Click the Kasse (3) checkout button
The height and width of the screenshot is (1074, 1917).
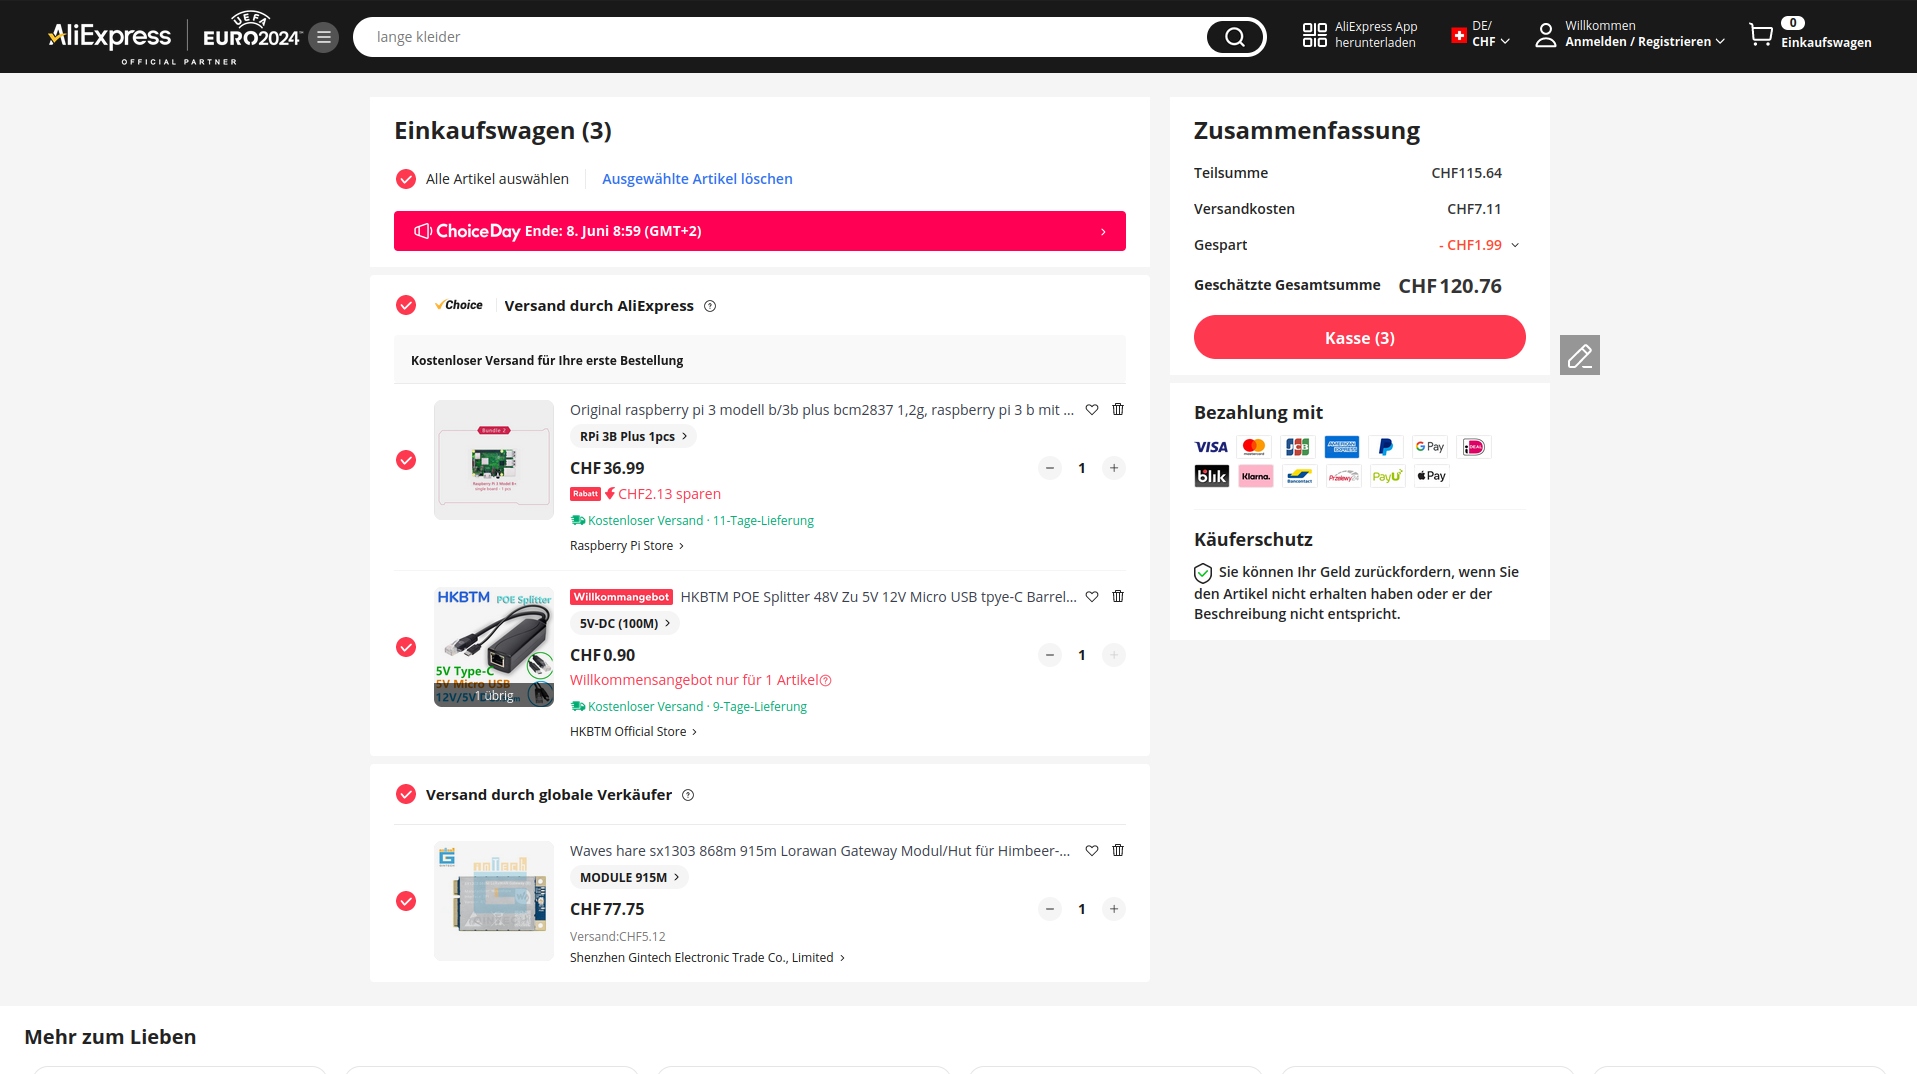click(x=1360, y=337)
